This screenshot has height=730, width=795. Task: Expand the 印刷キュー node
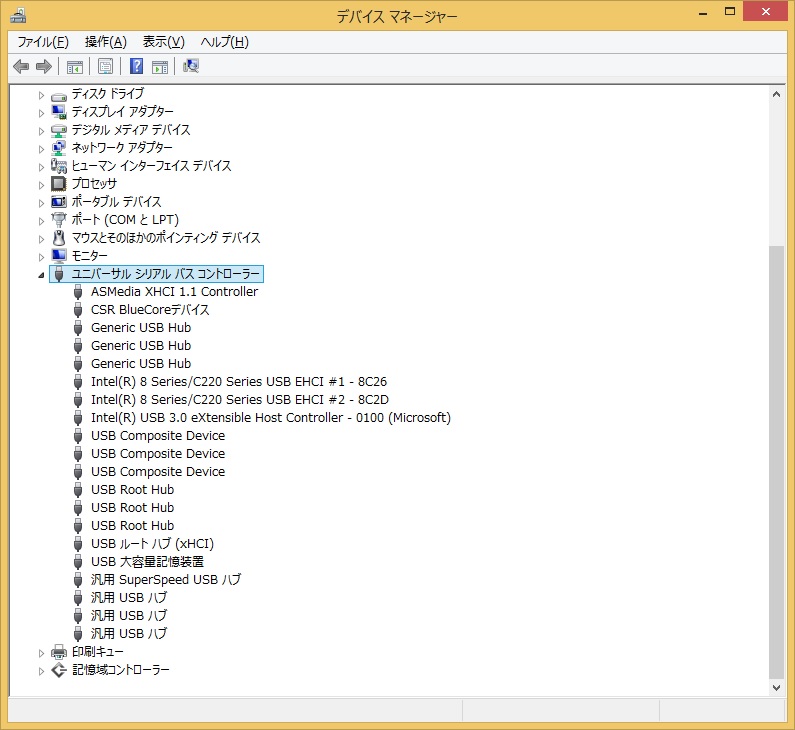(41, 653)
